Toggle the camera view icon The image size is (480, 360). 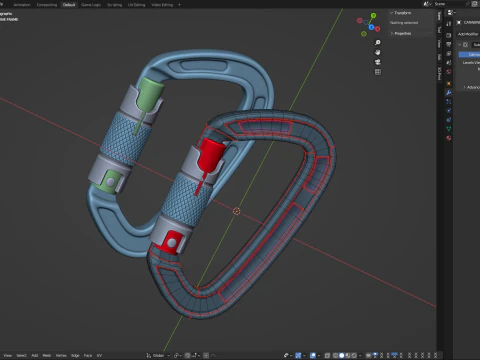(378, 62)
